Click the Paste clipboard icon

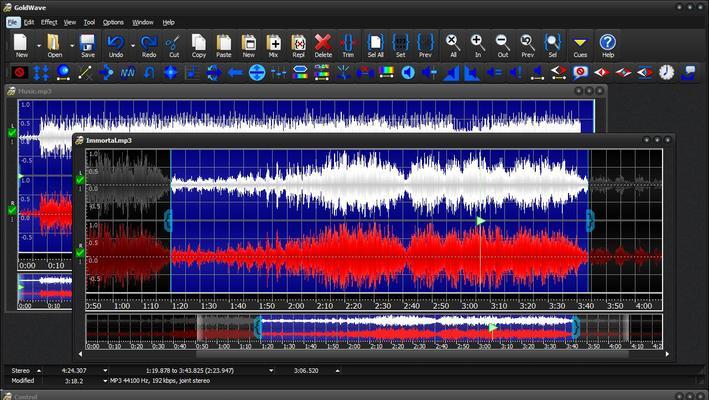(x=223, y=46)
